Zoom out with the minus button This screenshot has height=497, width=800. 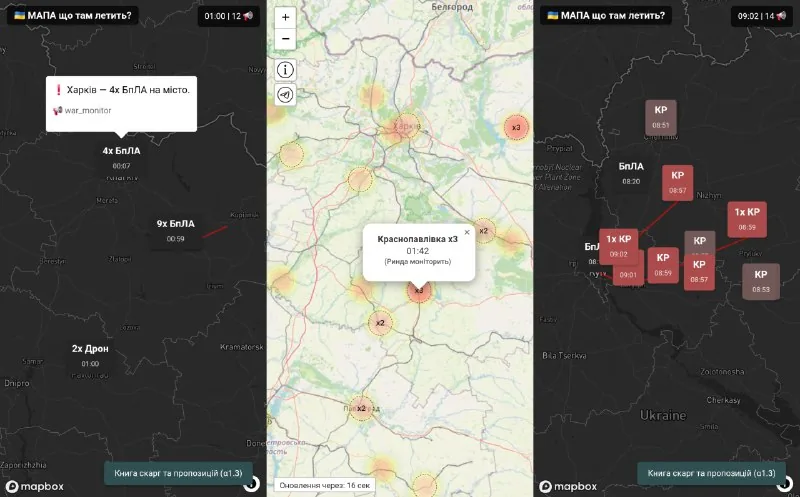tap(285, 39)
